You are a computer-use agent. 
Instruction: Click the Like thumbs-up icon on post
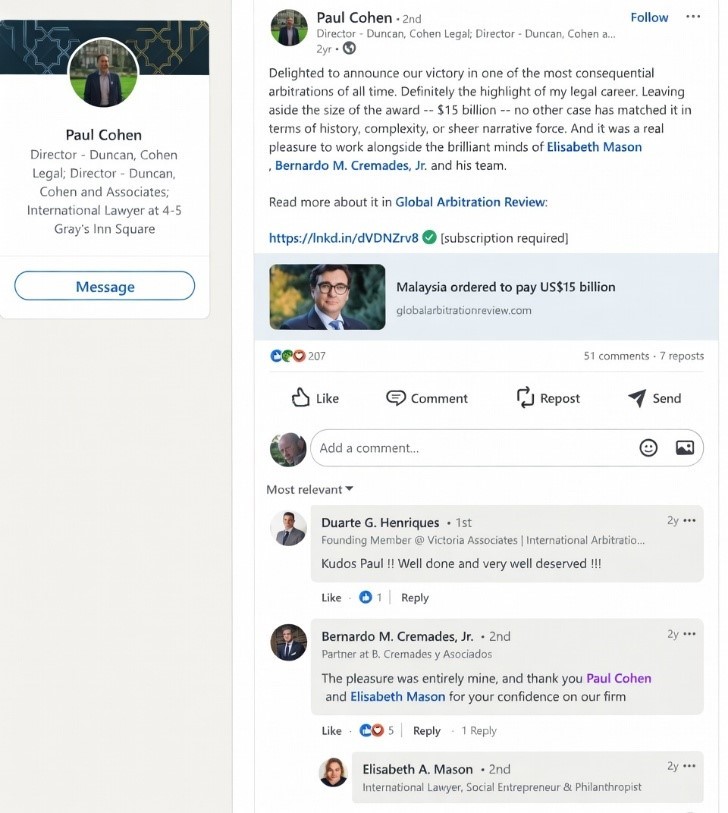pos(300,398)
